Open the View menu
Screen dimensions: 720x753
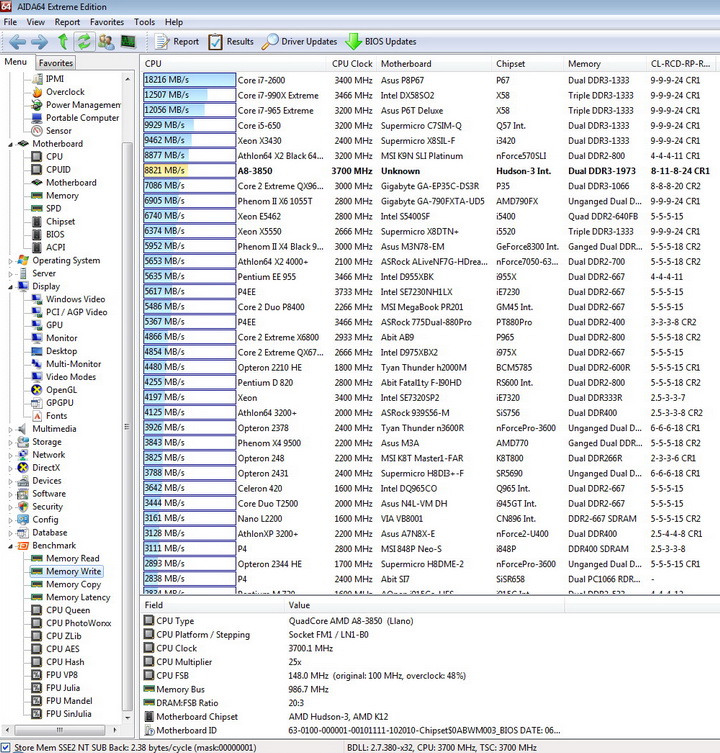point(36,22)
